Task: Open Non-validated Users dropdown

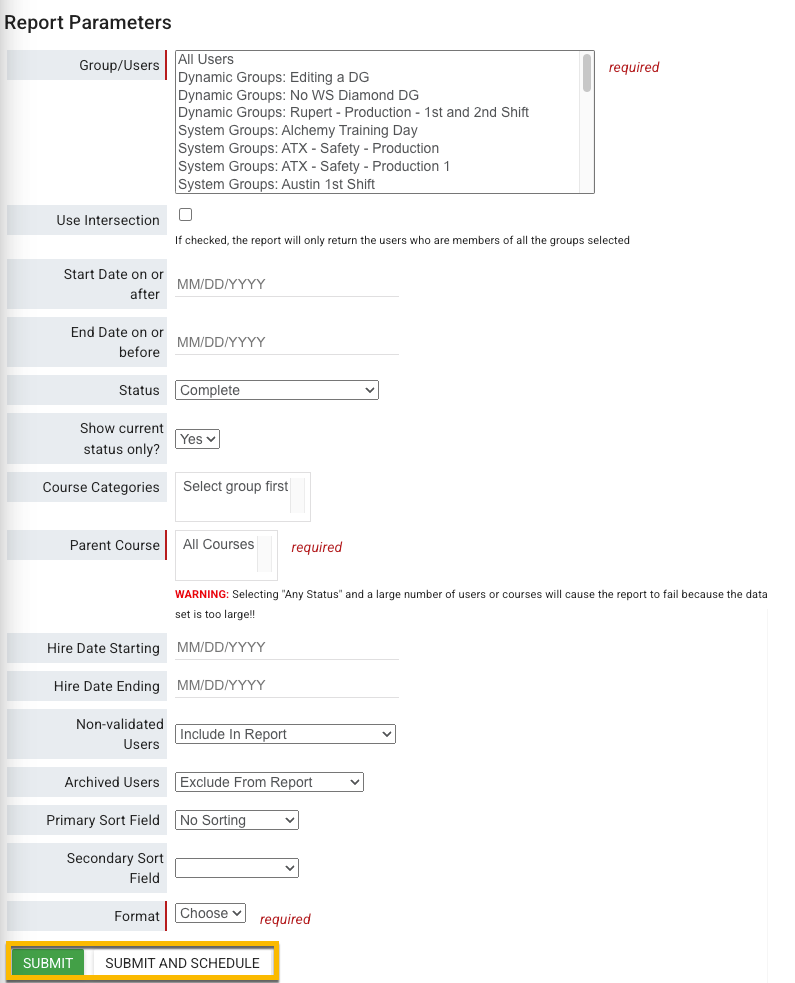Action: click(x=285, y=734)
